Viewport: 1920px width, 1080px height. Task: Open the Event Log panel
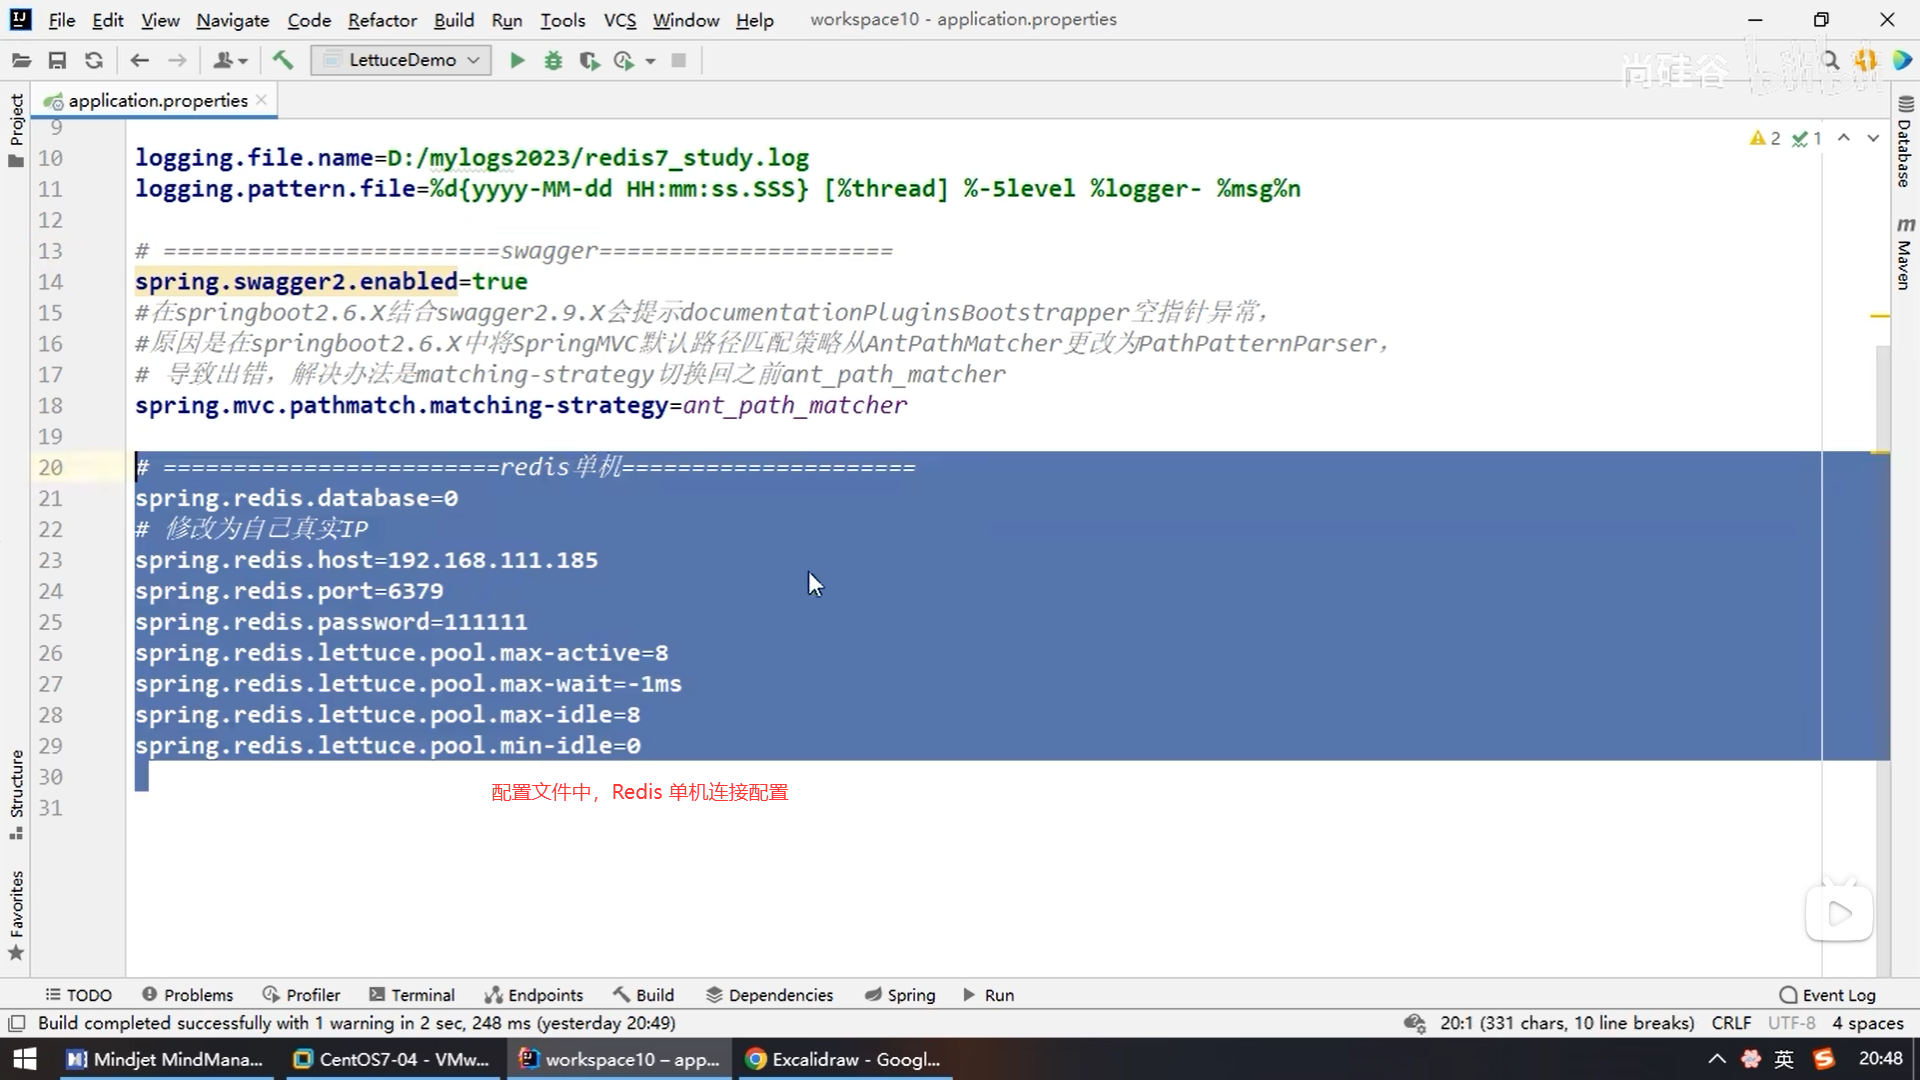click(1828, 995)
